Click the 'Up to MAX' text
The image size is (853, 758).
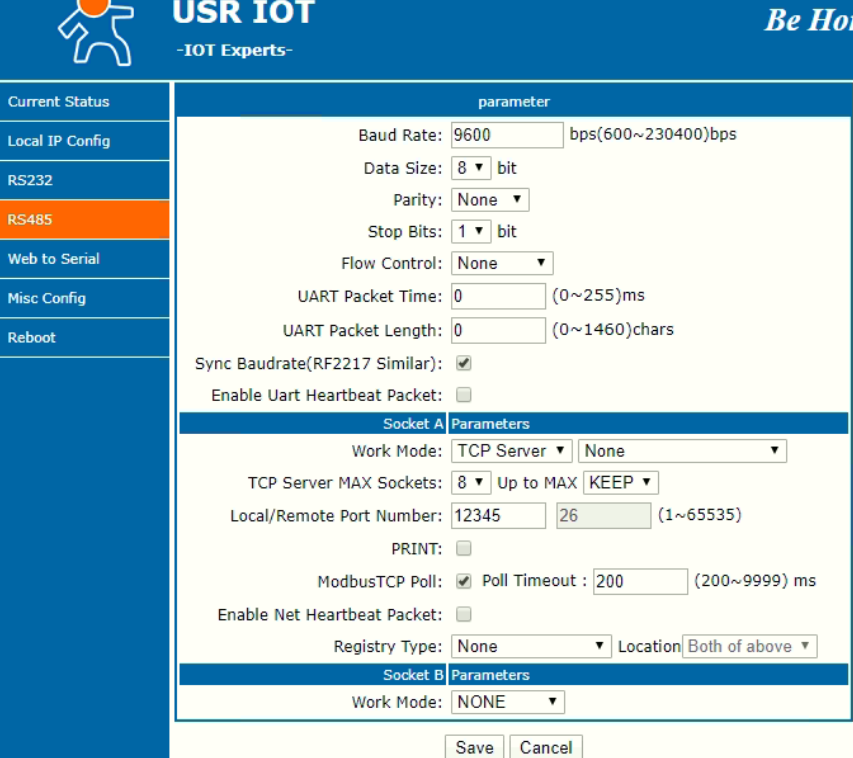[537, 483]
